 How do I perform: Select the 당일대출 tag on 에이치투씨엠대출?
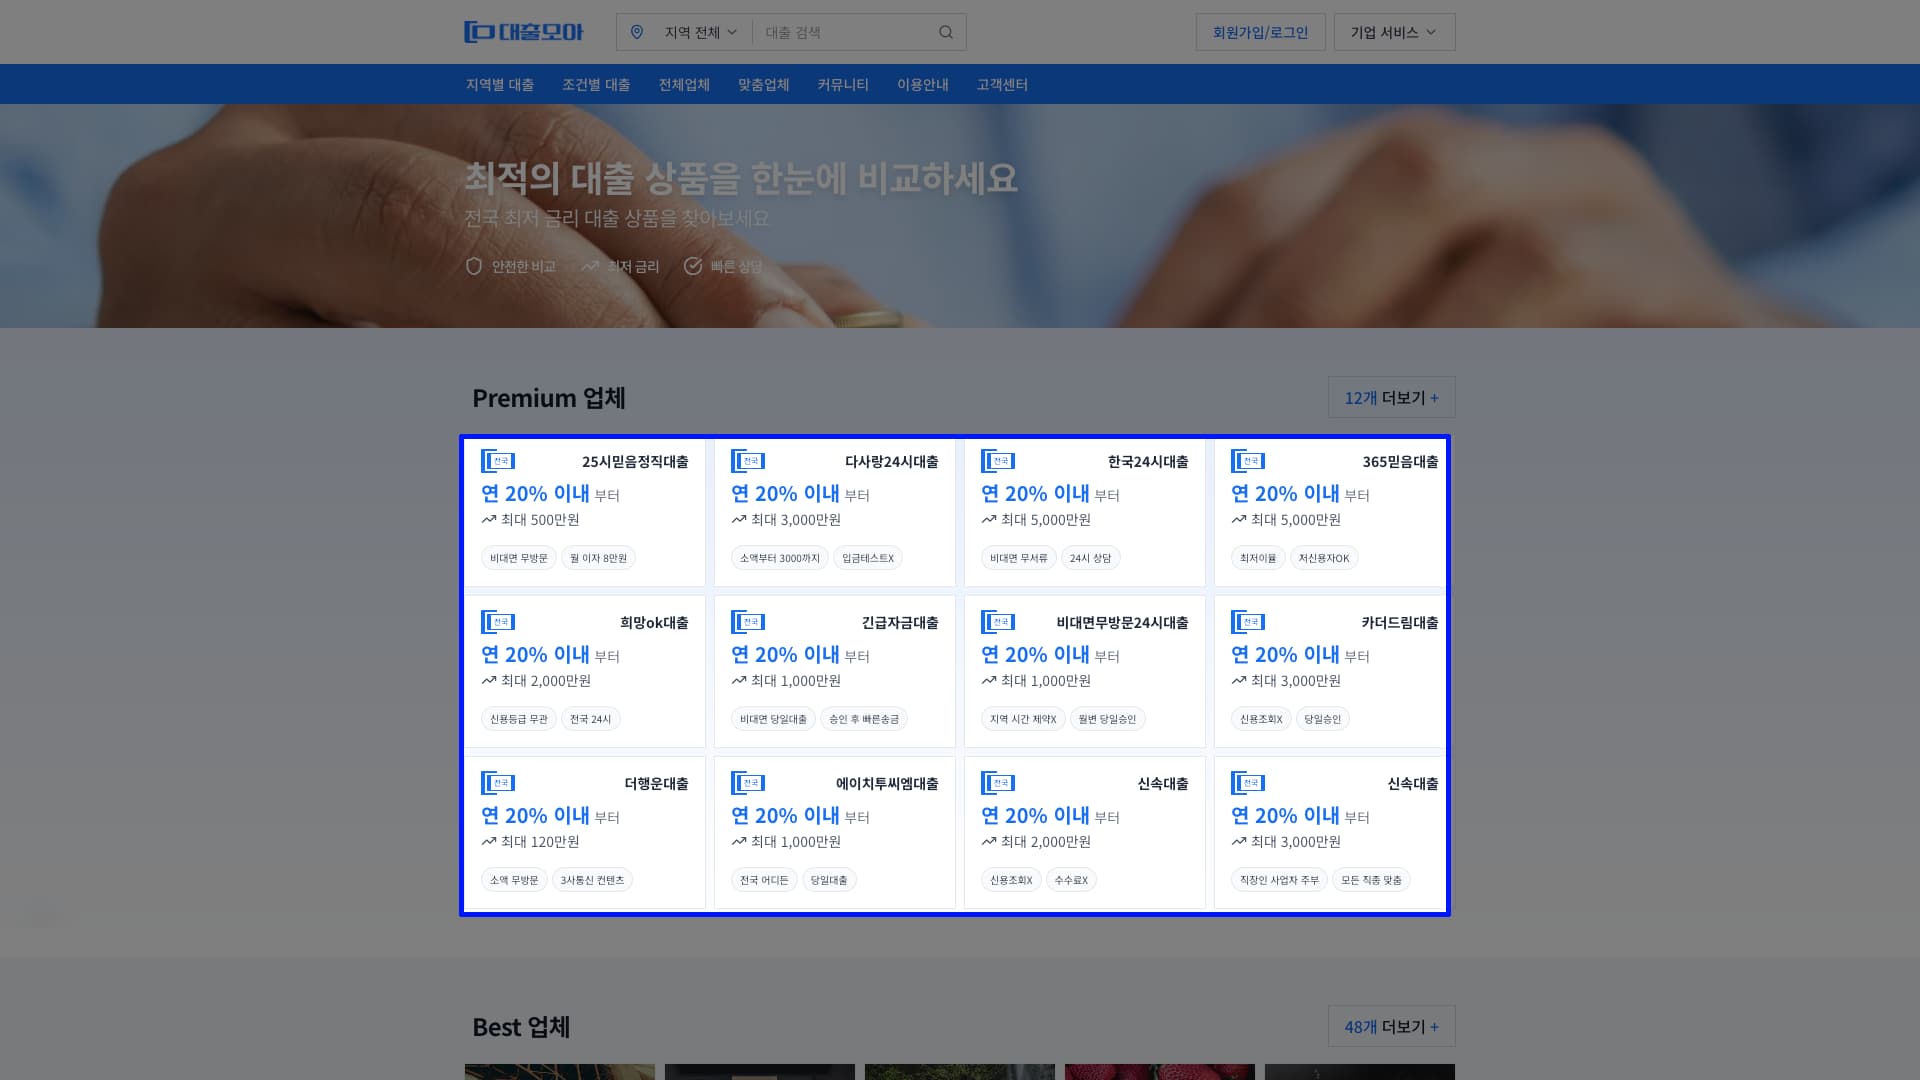pyautogui.click(x=830, y=880)
